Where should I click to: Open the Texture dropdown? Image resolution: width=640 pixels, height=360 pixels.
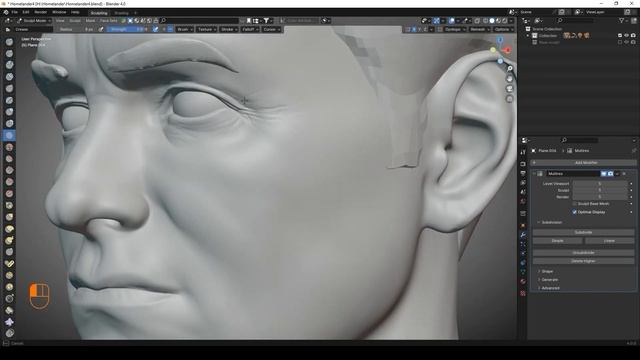pyautogui.click(x=207, y=29)
